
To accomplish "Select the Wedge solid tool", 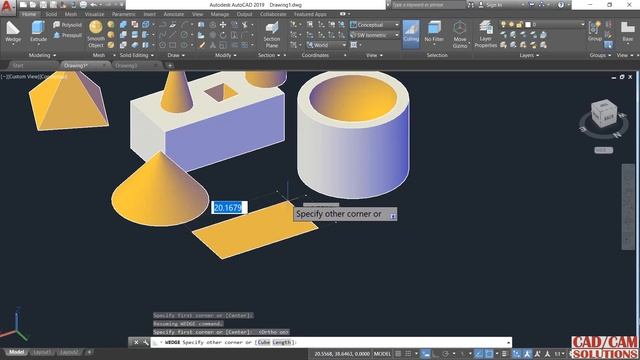I will click(13, 32).
